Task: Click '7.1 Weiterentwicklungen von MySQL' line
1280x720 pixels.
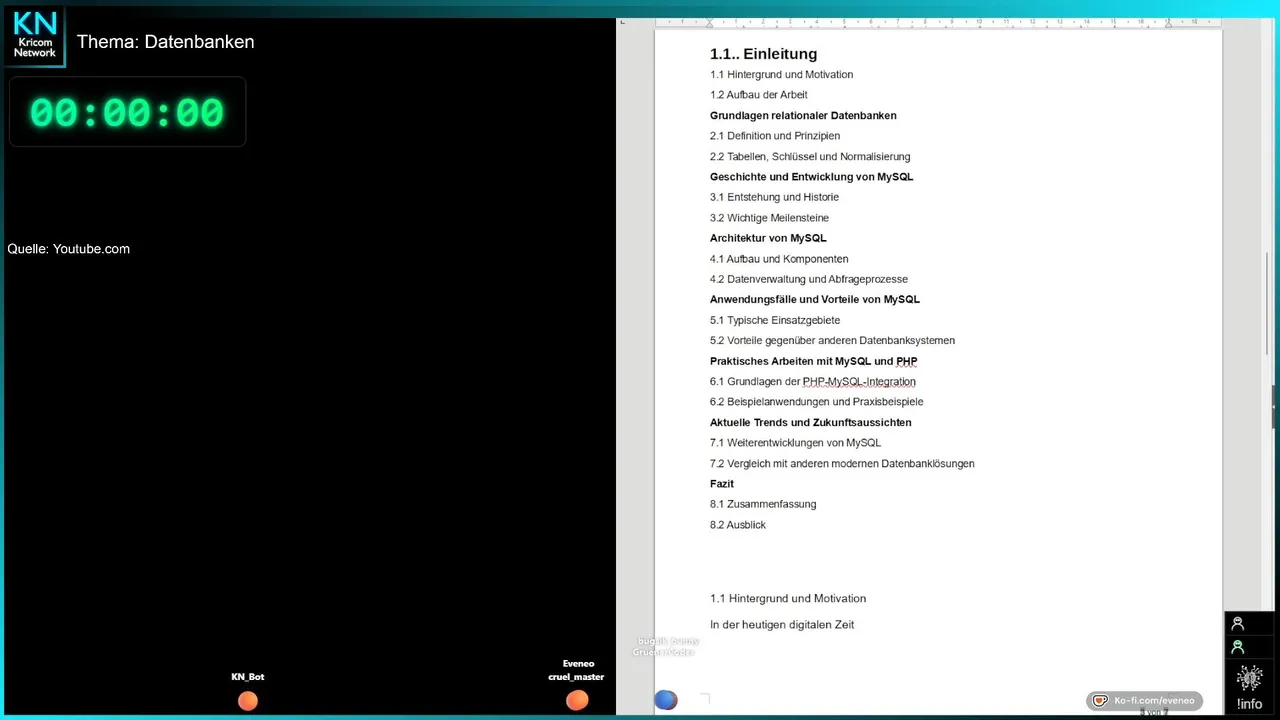Action: (795, 443)
